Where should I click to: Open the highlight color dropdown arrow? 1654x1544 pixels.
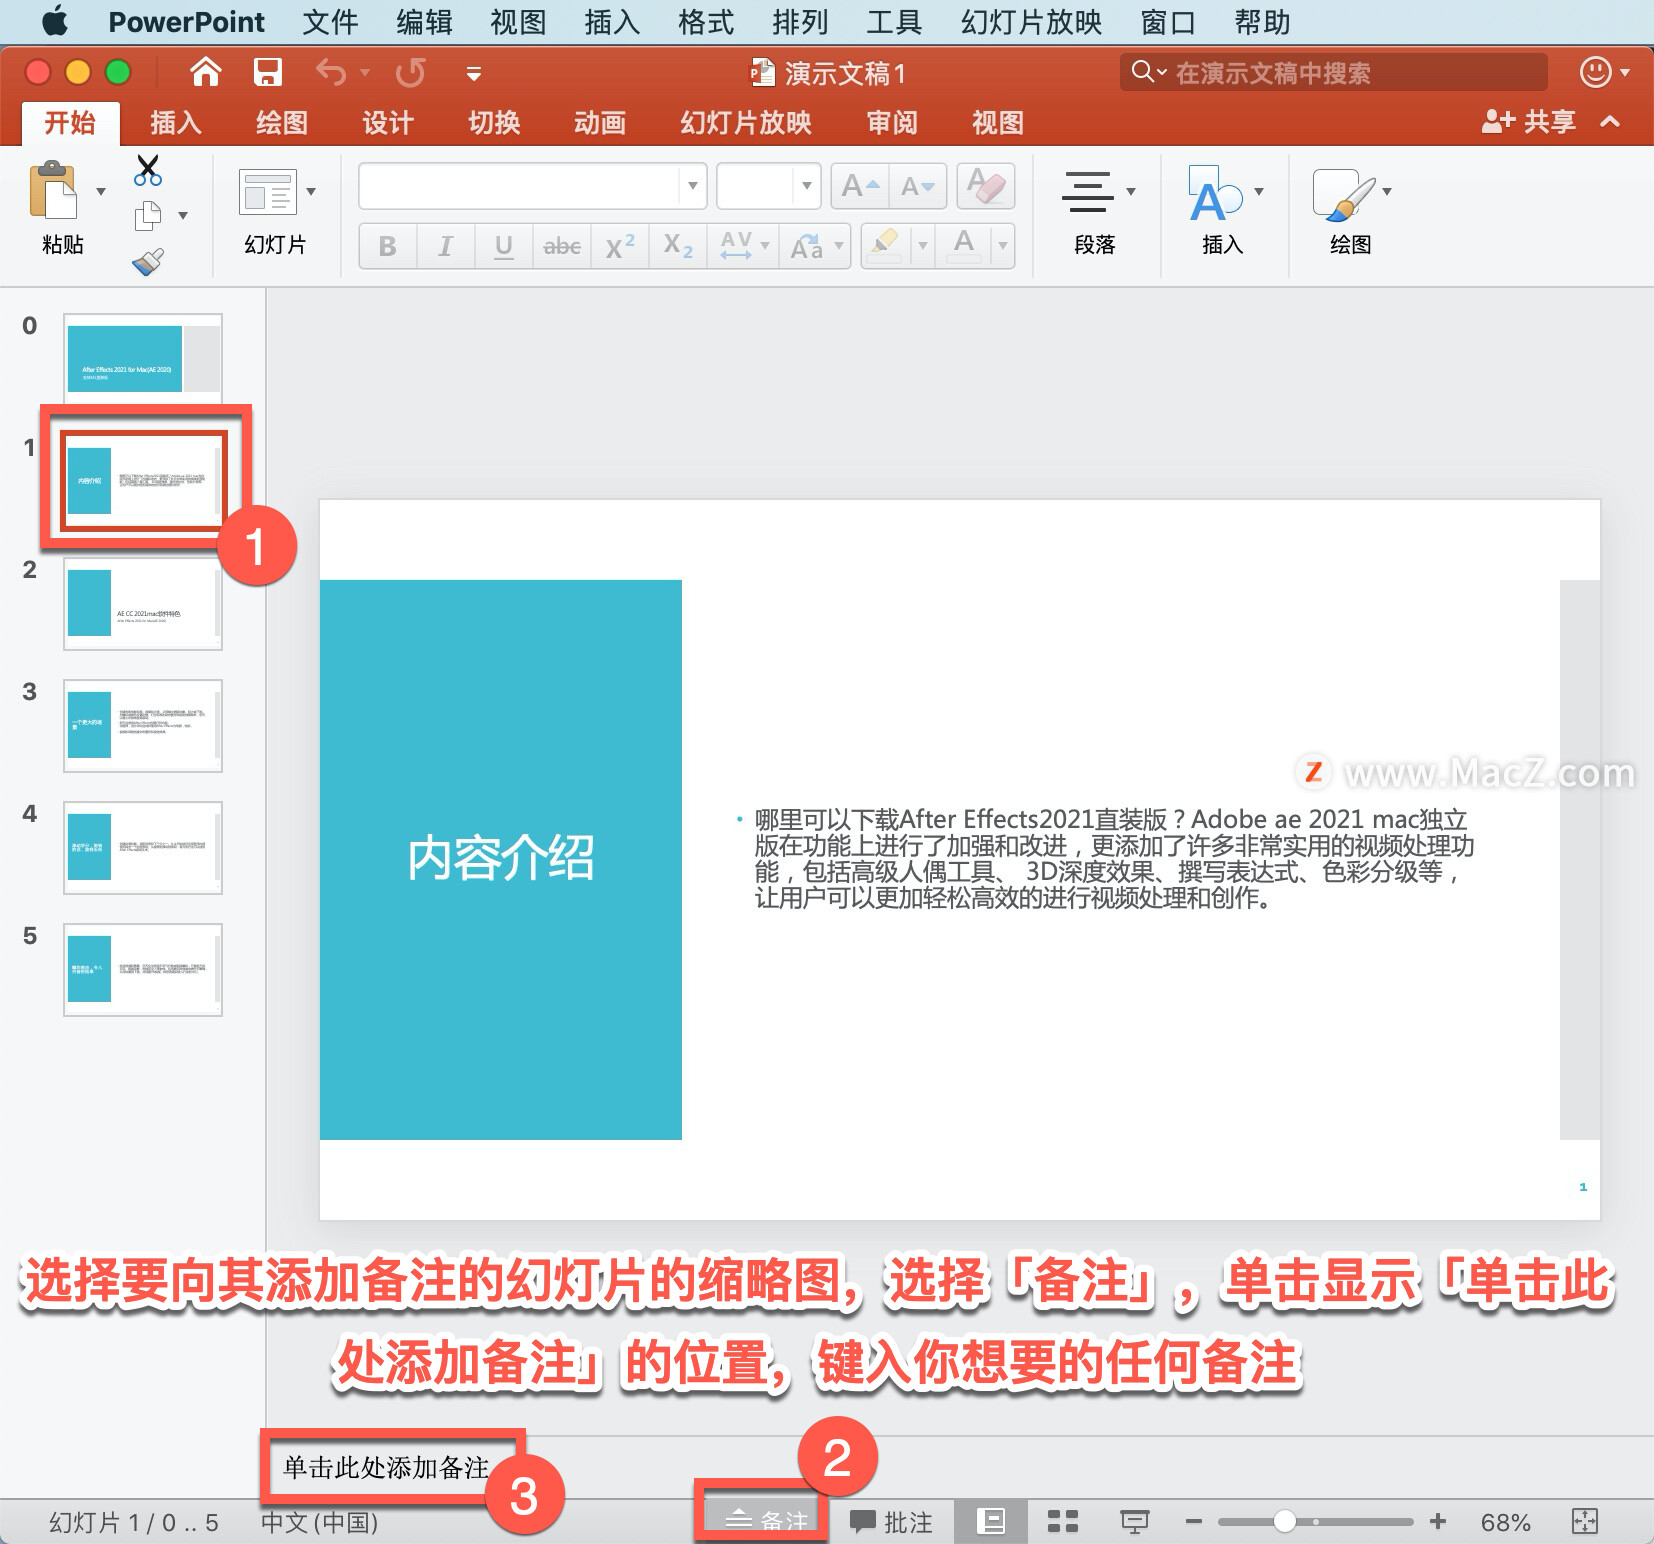click(x=923, y=246)
